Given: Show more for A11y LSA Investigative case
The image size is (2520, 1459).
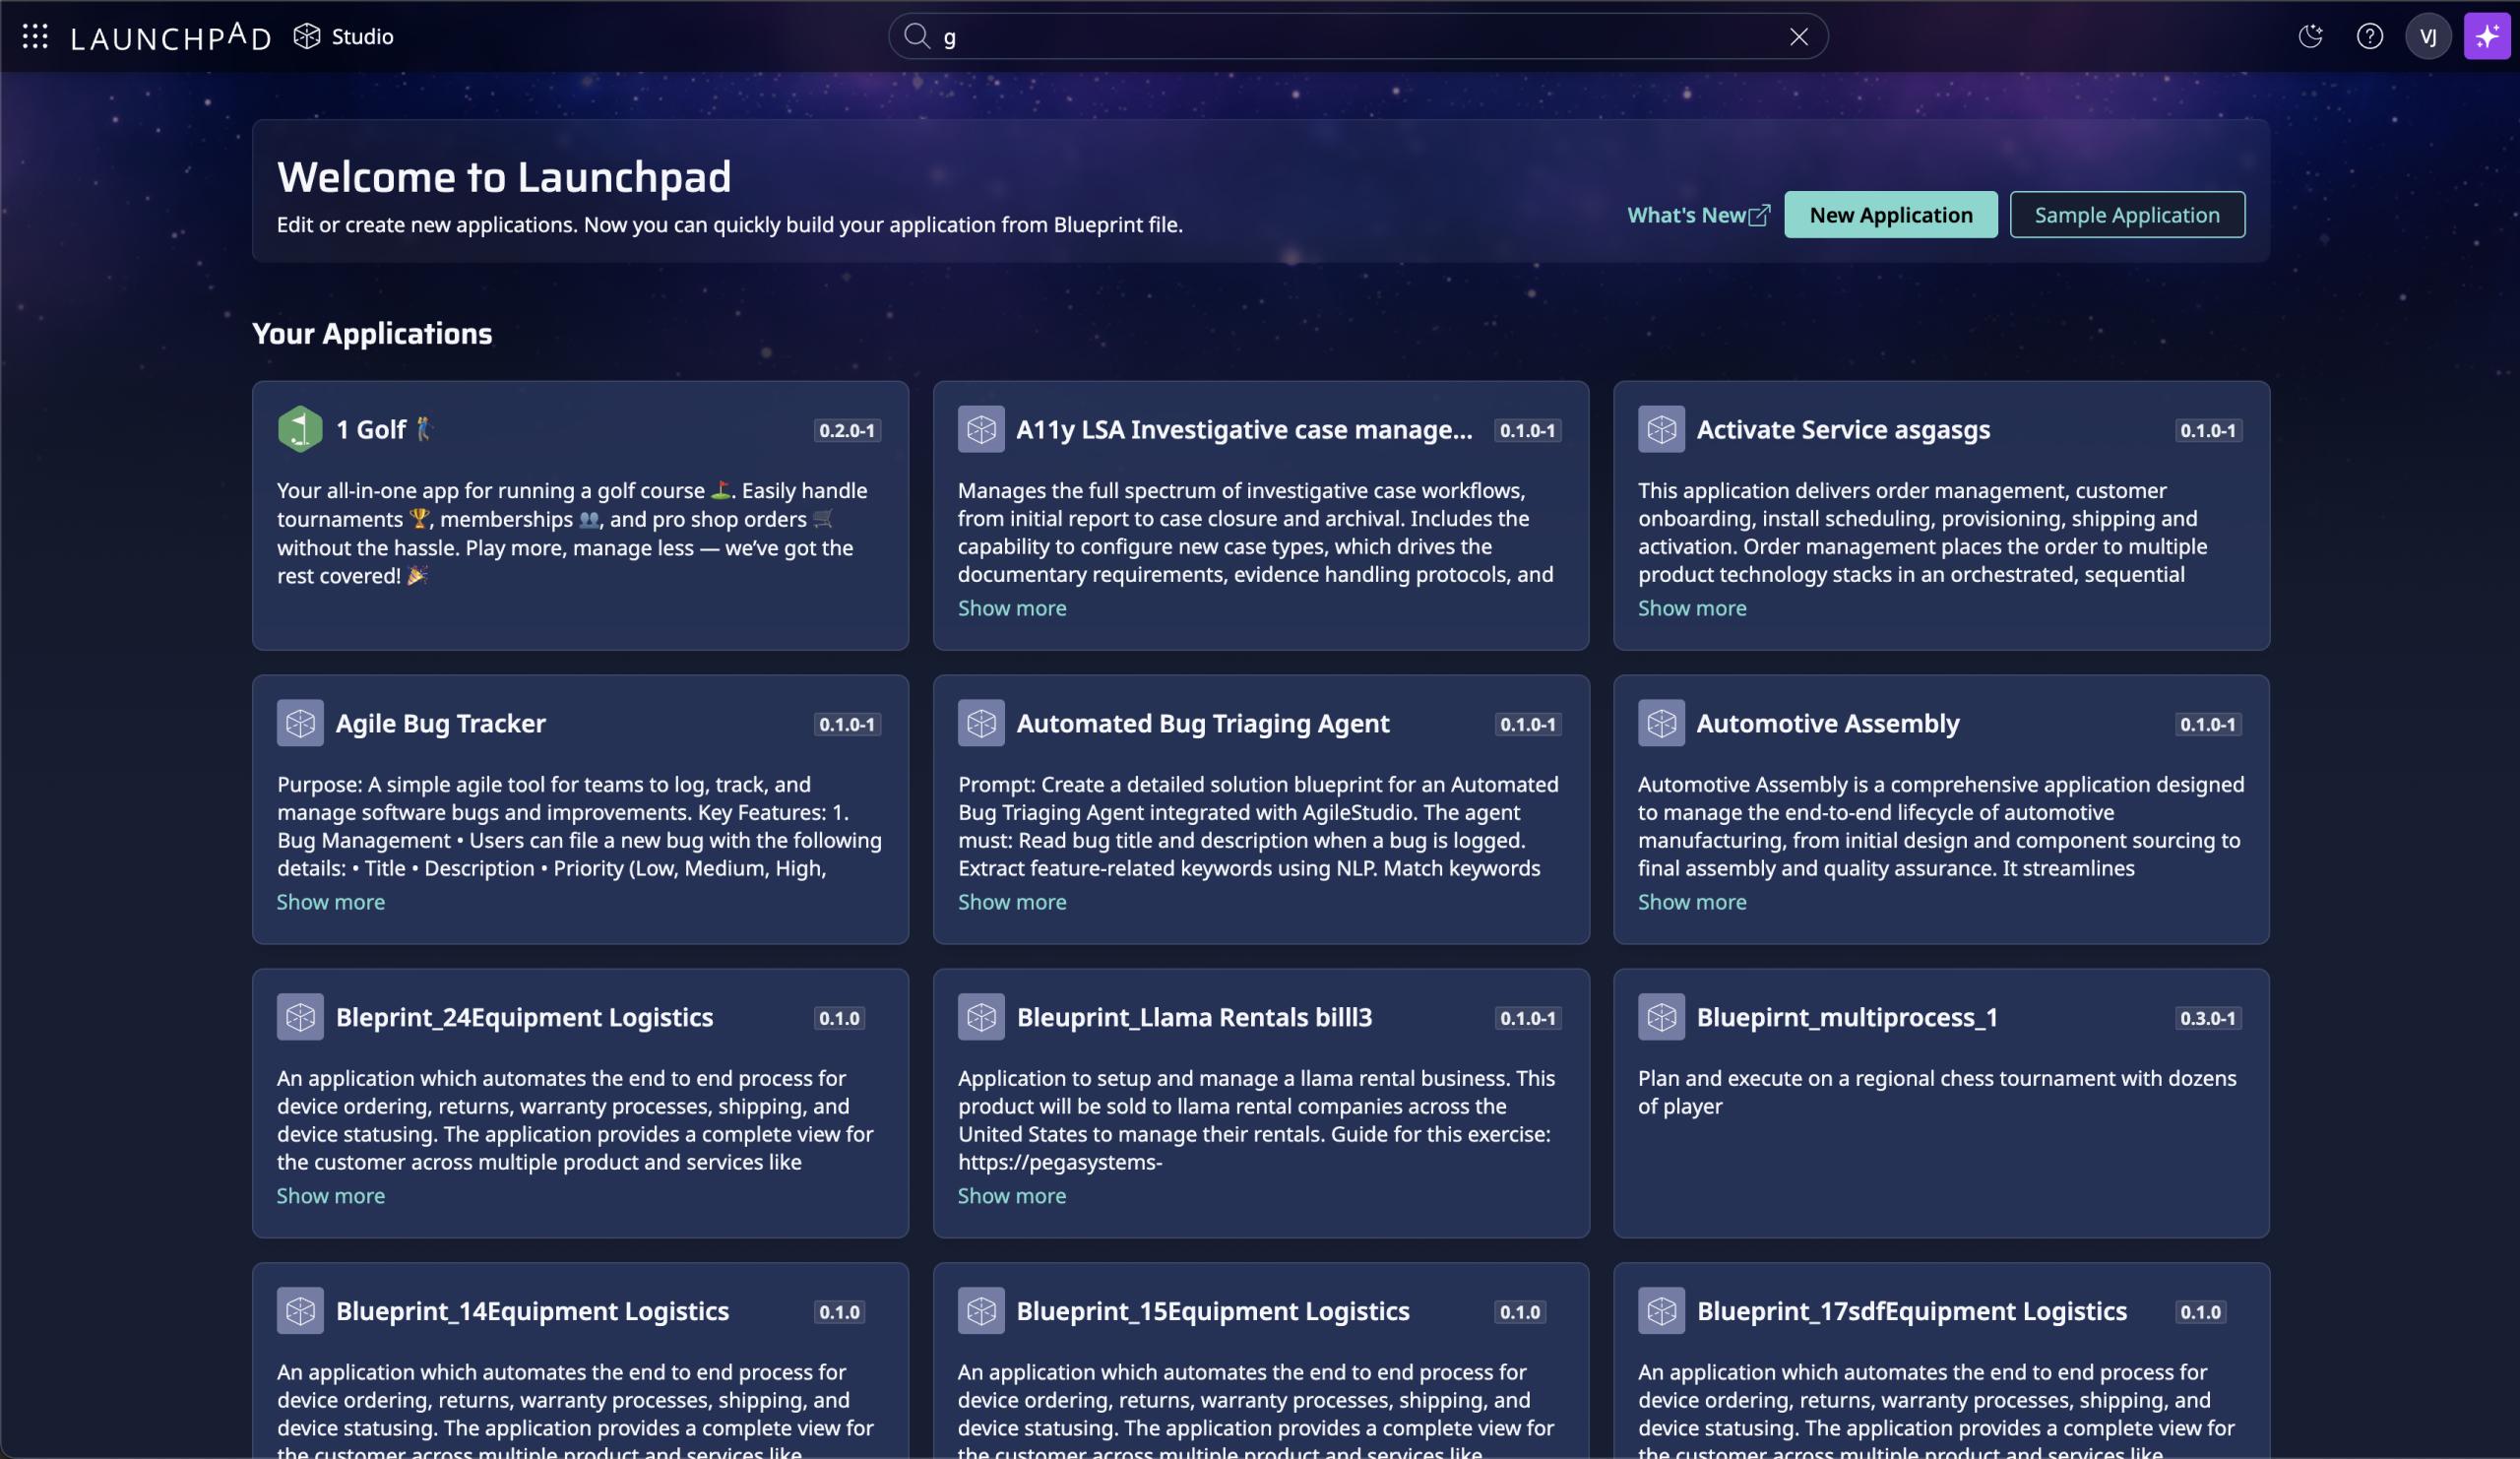Looking at the screenshot, I should coord(1011,607).
